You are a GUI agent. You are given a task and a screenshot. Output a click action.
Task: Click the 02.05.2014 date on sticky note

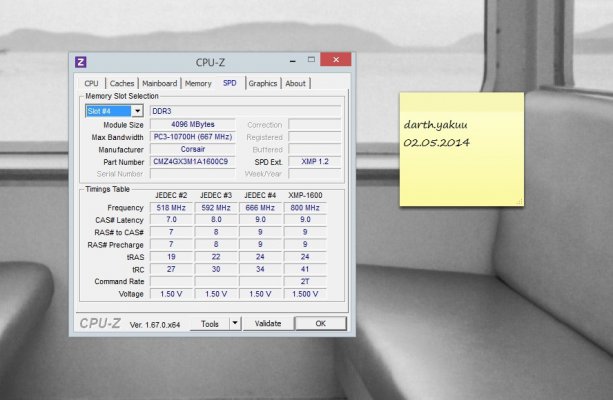pyautogui.click(x=436, y=142)
